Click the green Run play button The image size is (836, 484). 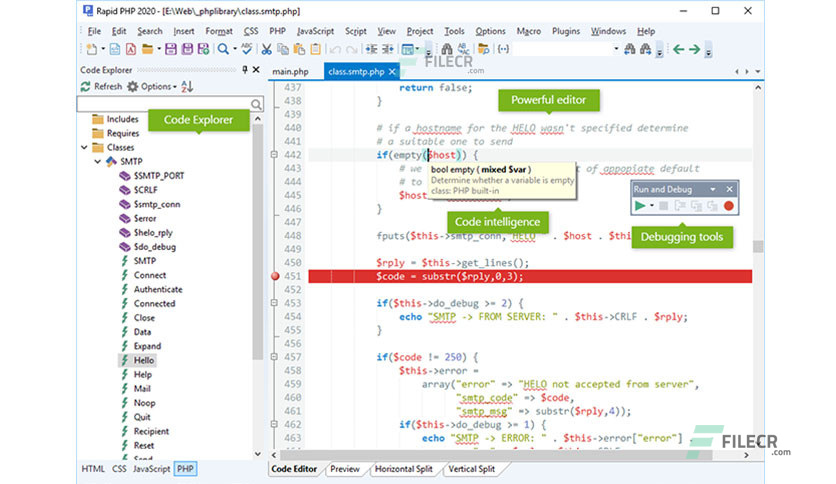(x=640, y=206)
